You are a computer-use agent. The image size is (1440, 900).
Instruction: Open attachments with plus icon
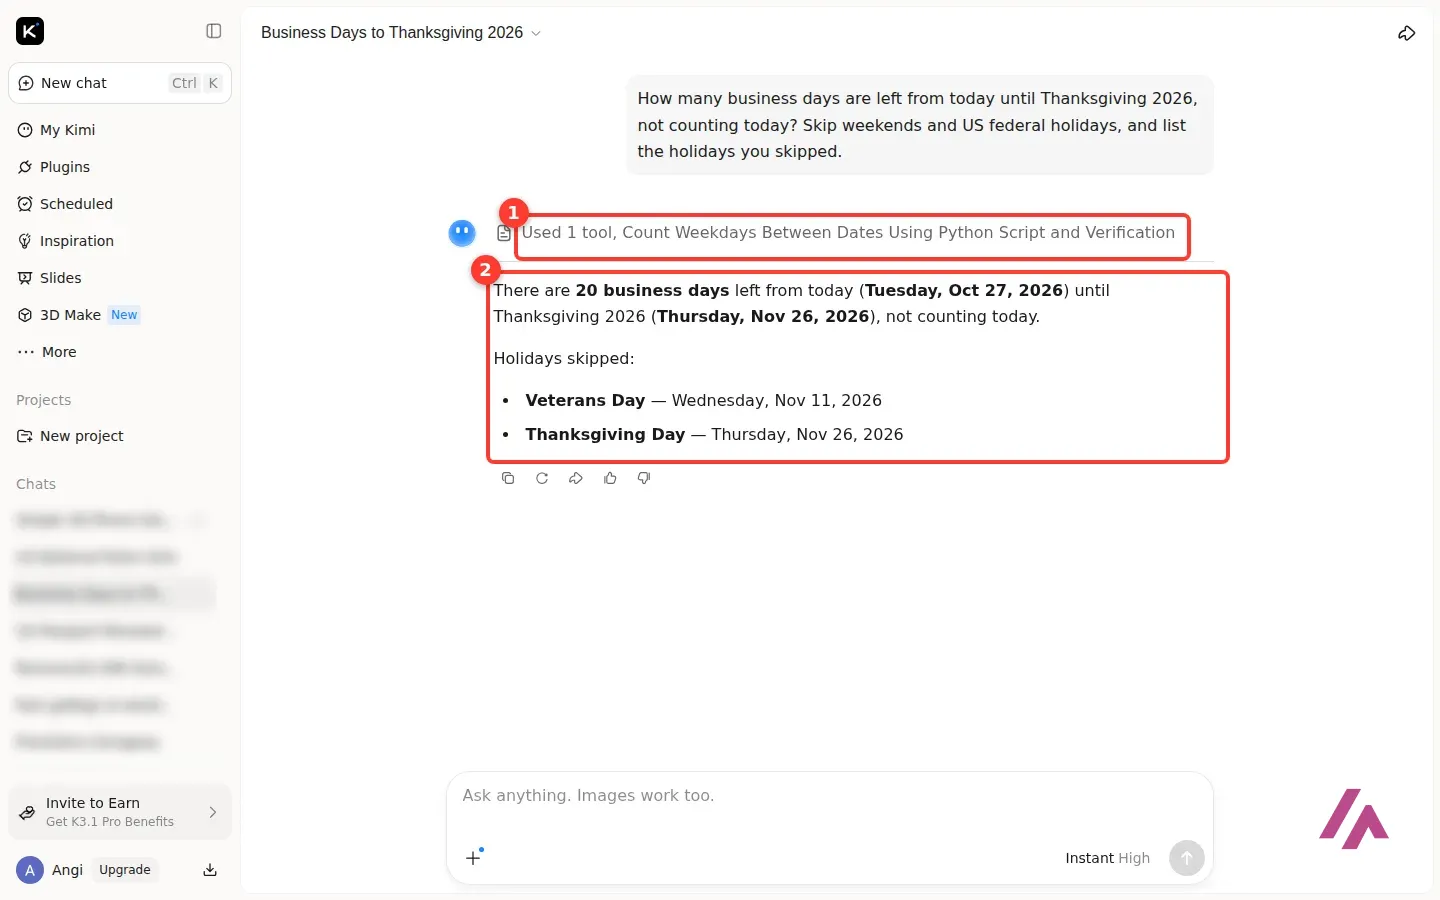(474, 857)
